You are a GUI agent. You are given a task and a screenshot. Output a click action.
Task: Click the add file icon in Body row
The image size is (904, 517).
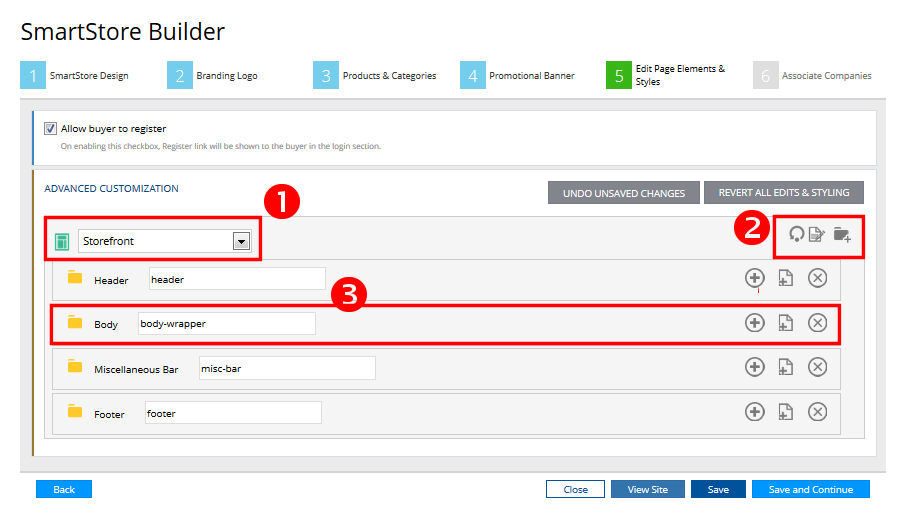click(786, 323)
